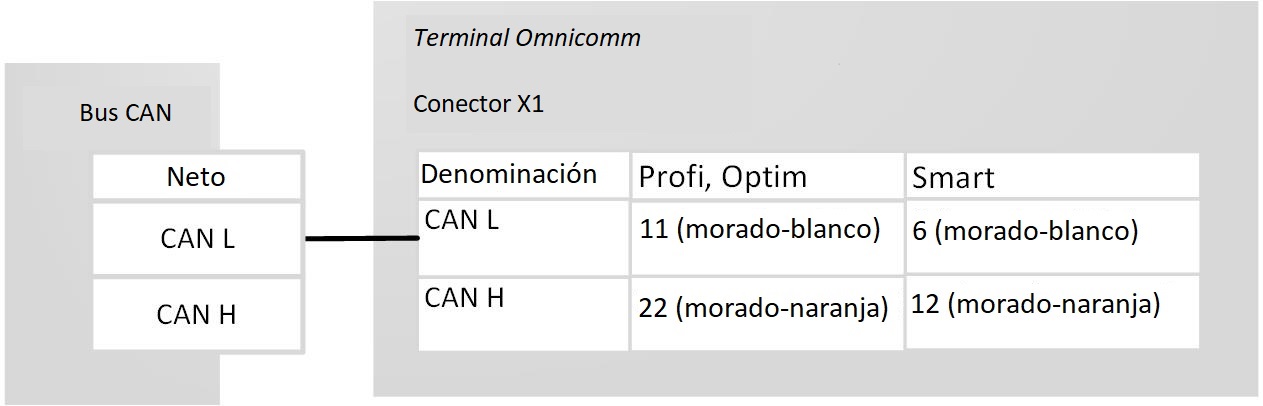The height and width of the screenshot is (406, 1263).
Task: Click the Denominación column header
Action: [508, 174]
